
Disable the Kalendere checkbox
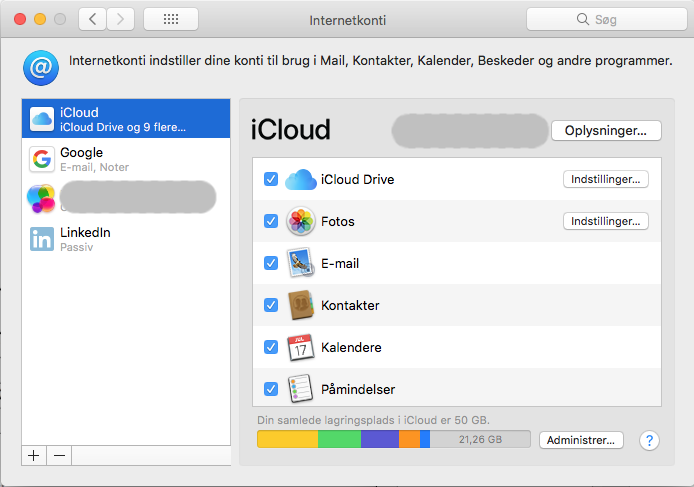pyautogui.click(x=271, y=347)
